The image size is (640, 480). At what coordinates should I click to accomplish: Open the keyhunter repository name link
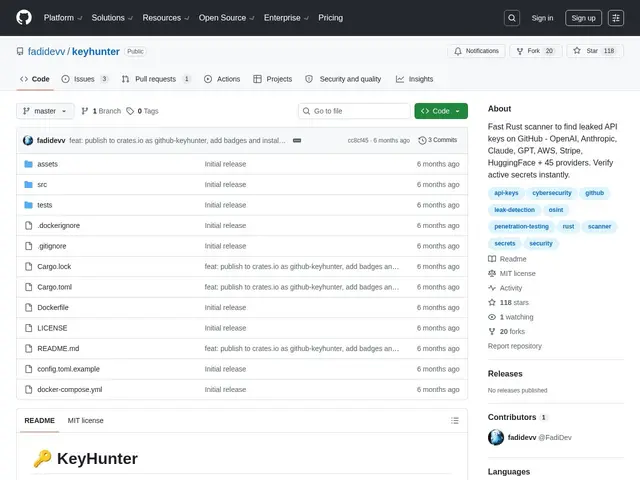pos(96,51)
